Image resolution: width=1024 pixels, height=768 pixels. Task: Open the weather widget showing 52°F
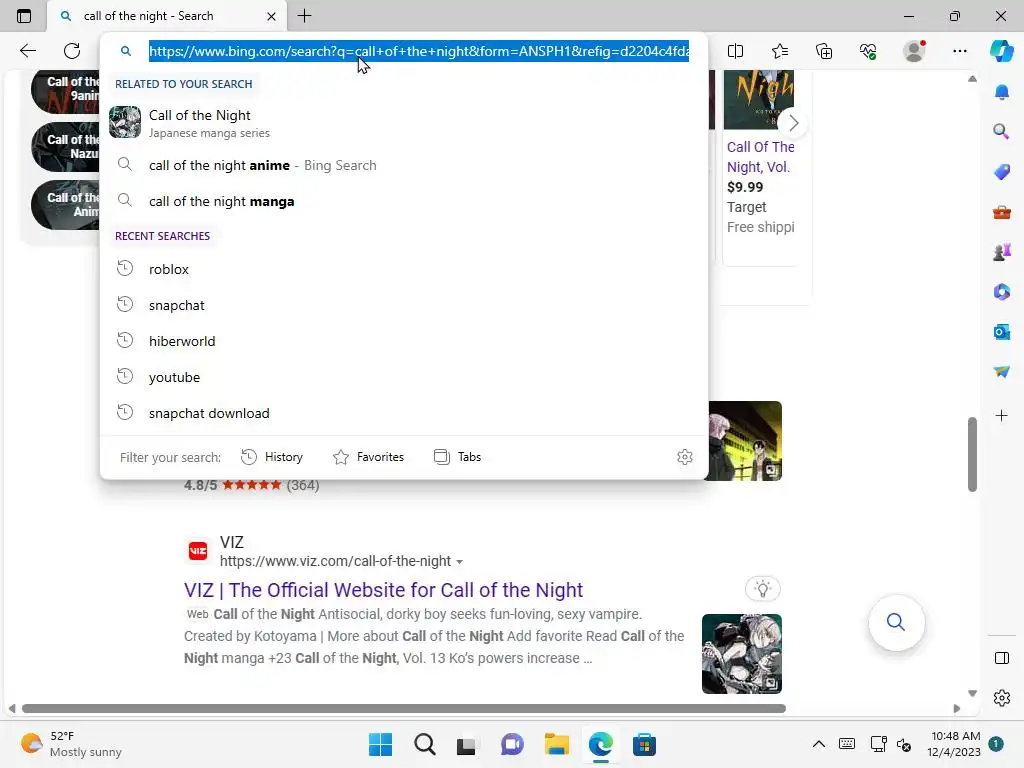click(71, 744)
